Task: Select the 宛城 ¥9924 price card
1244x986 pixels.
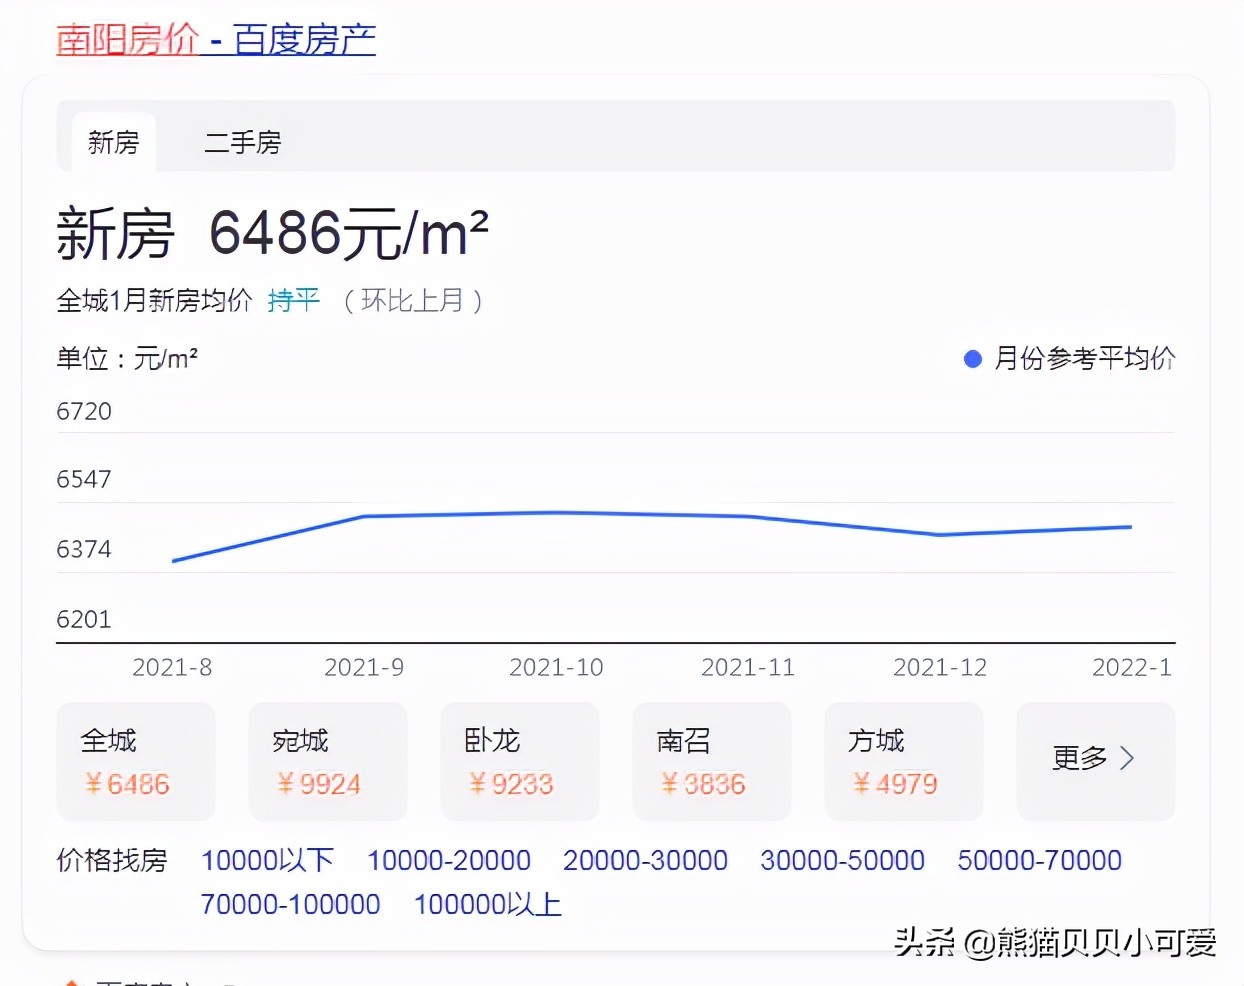Action: click(x=327, y=761)
